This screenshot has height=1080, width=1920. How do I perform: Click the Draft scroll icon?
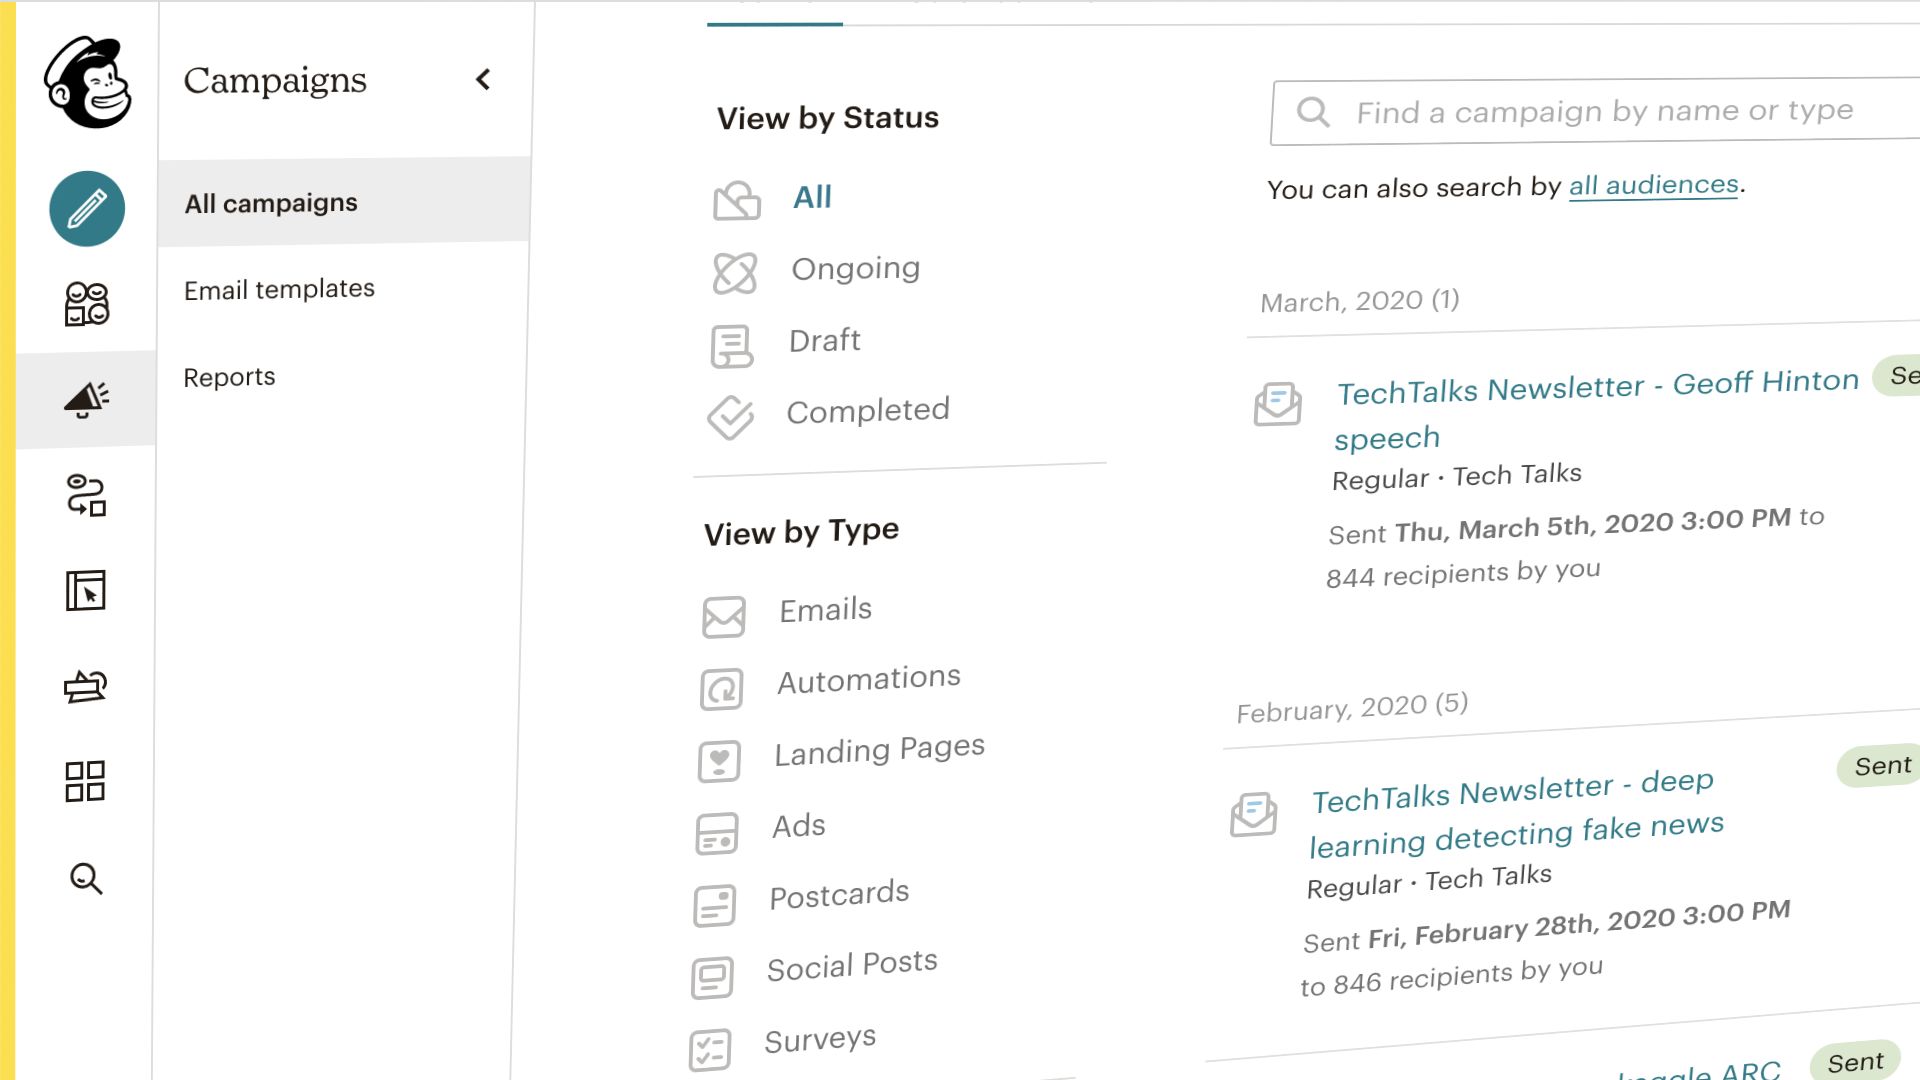[x=732, y=346]
